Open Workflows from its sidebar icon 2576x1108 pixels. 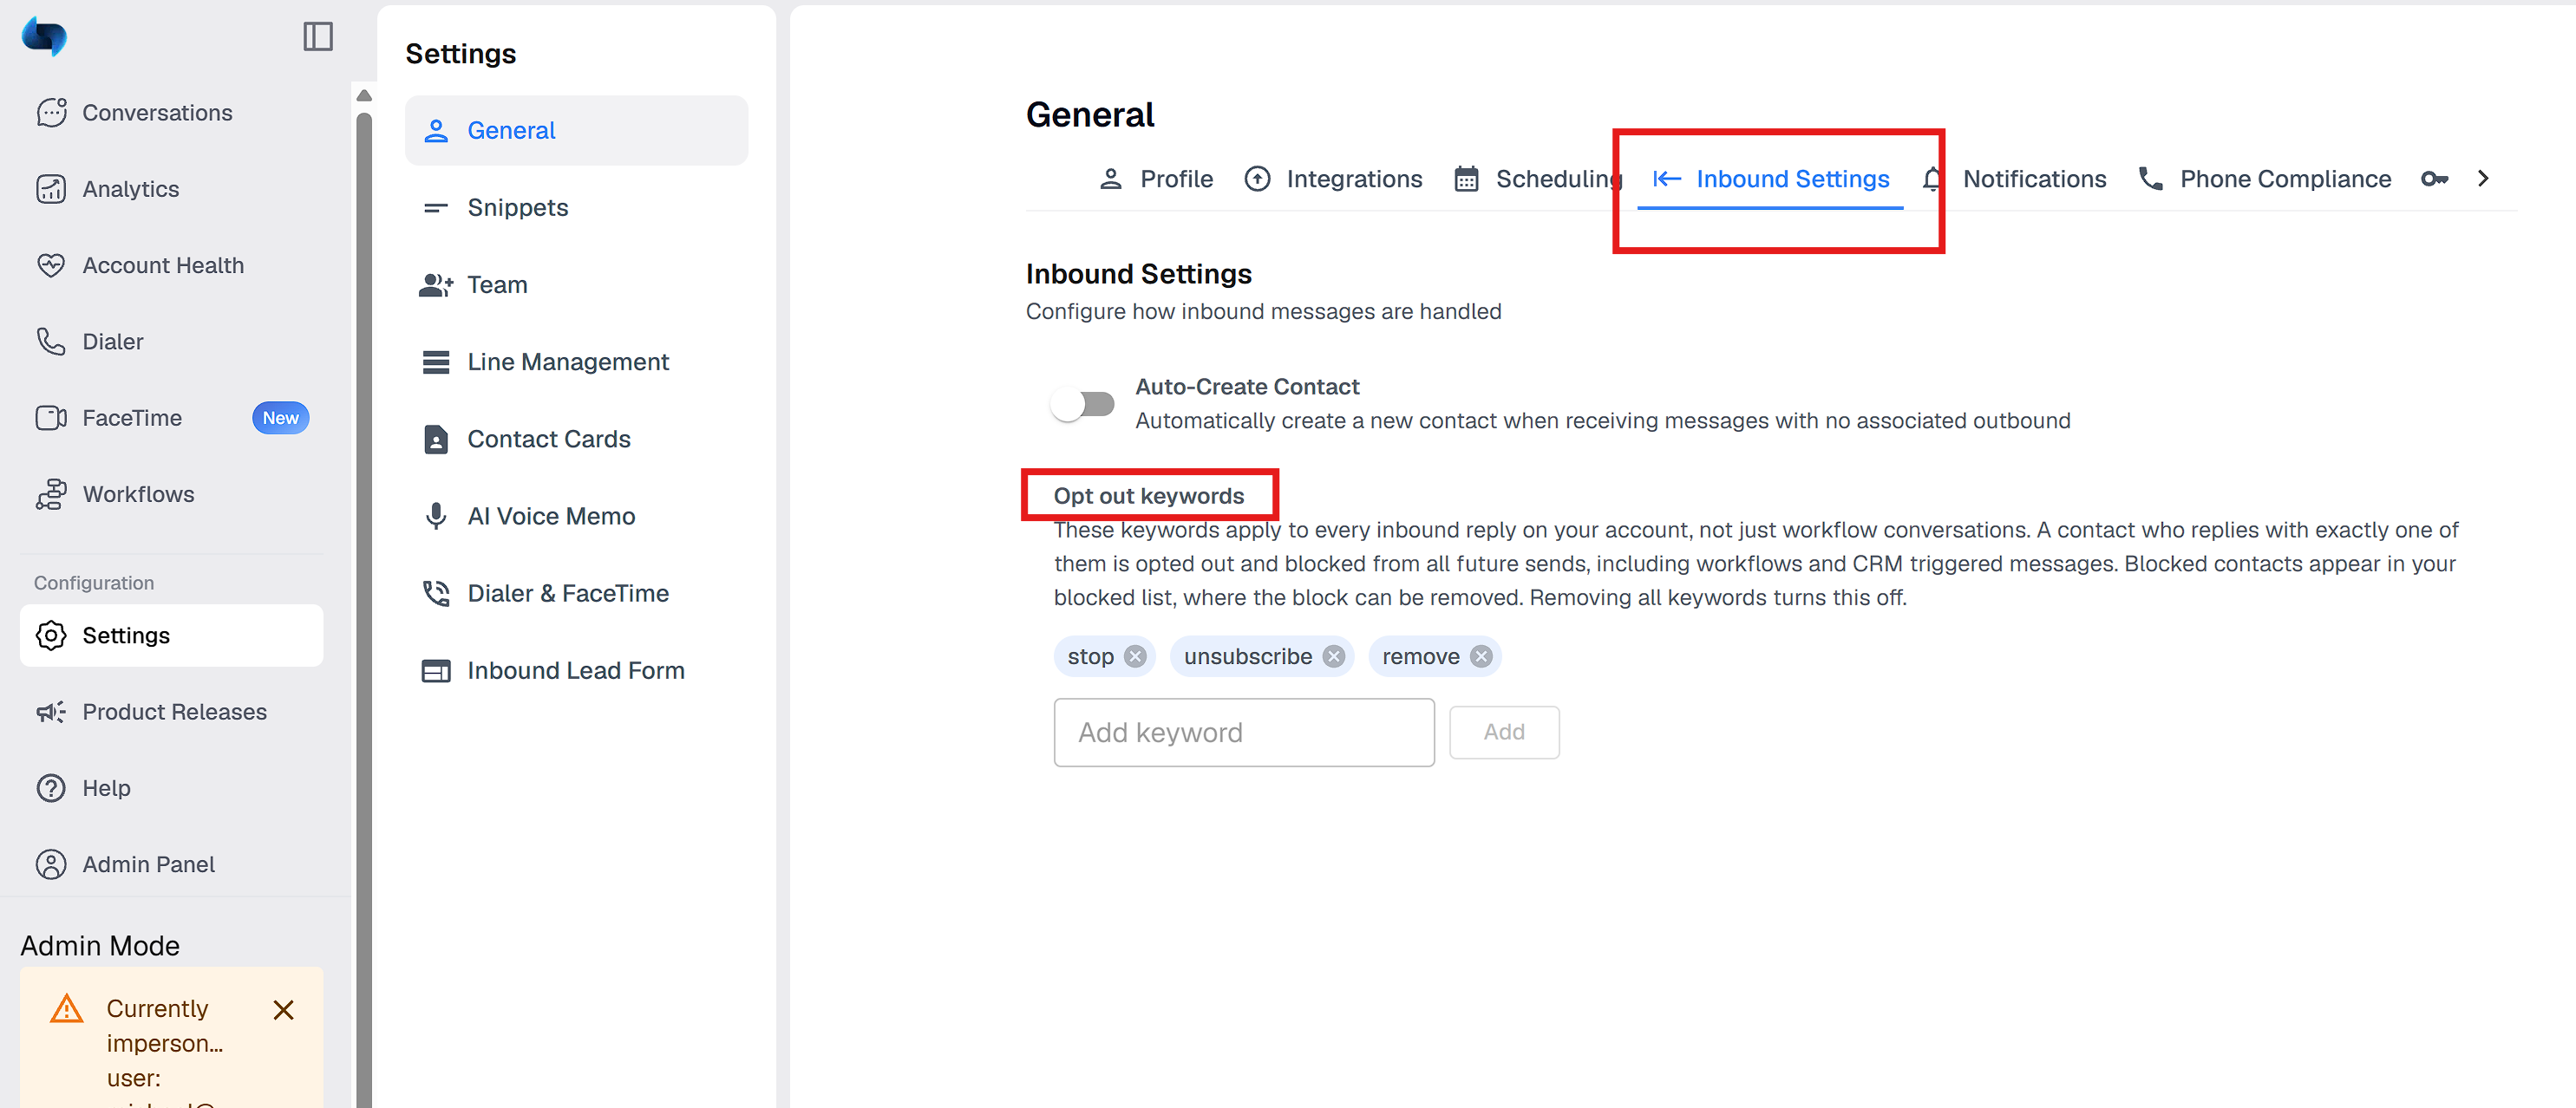coord(51,494)
